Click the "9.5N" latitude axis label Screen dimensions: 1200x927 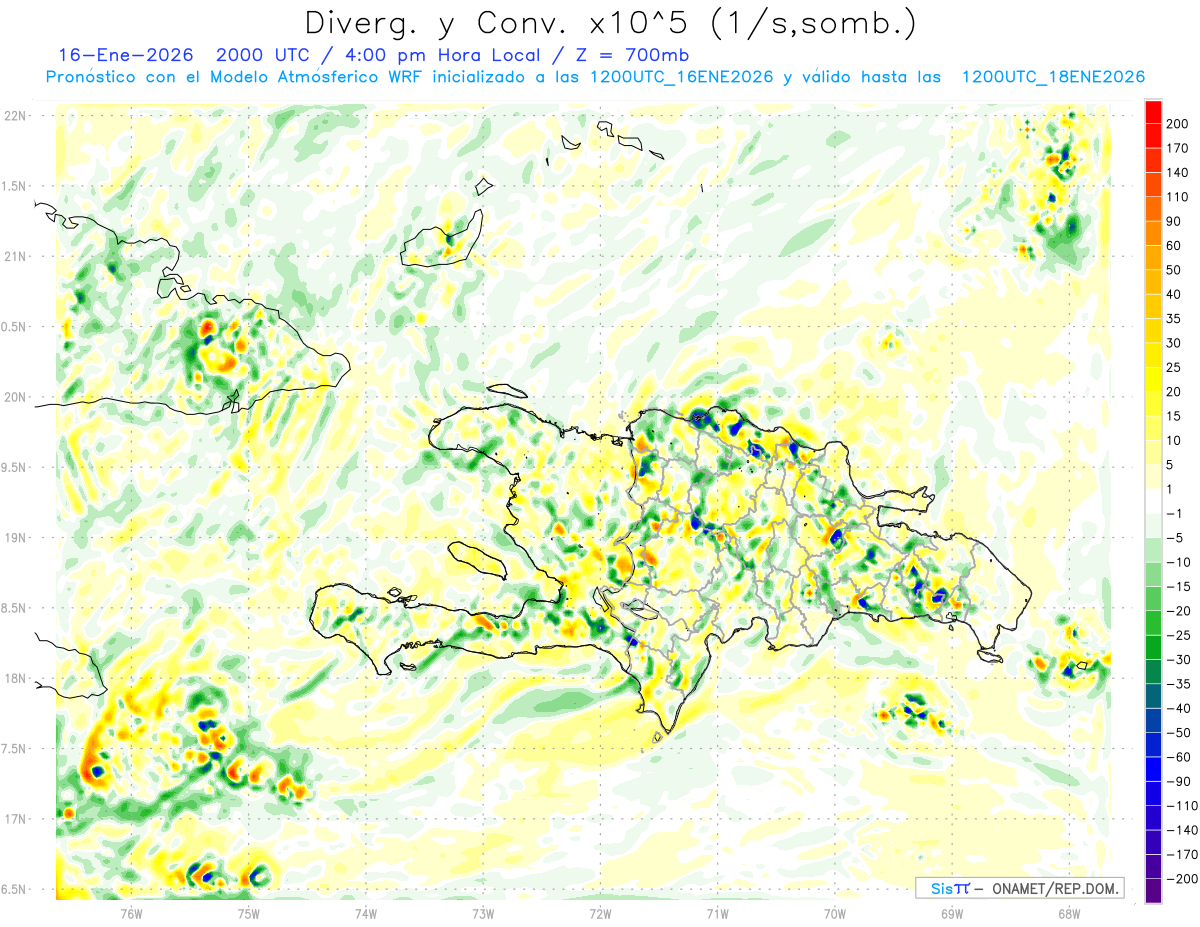[x=14, y=467]
